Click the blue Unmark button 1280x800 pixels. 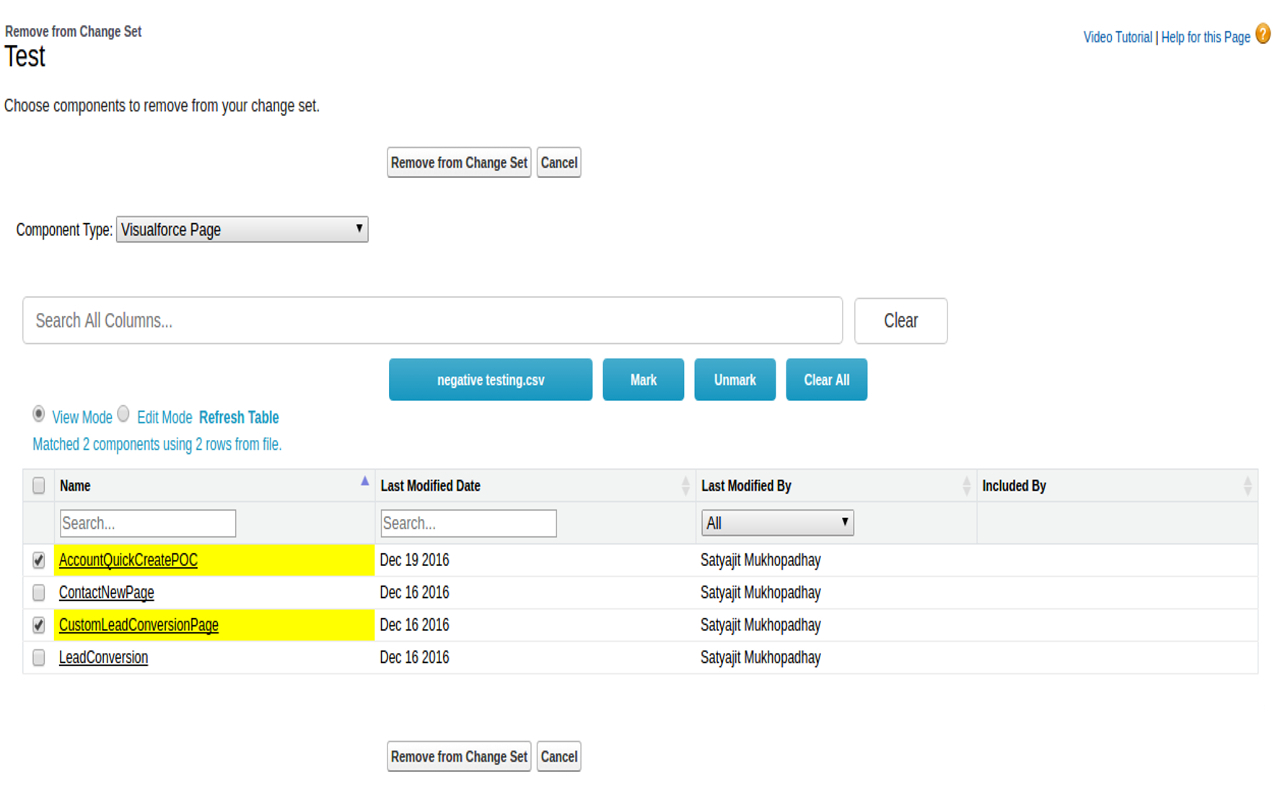click(x=735, y=380)
